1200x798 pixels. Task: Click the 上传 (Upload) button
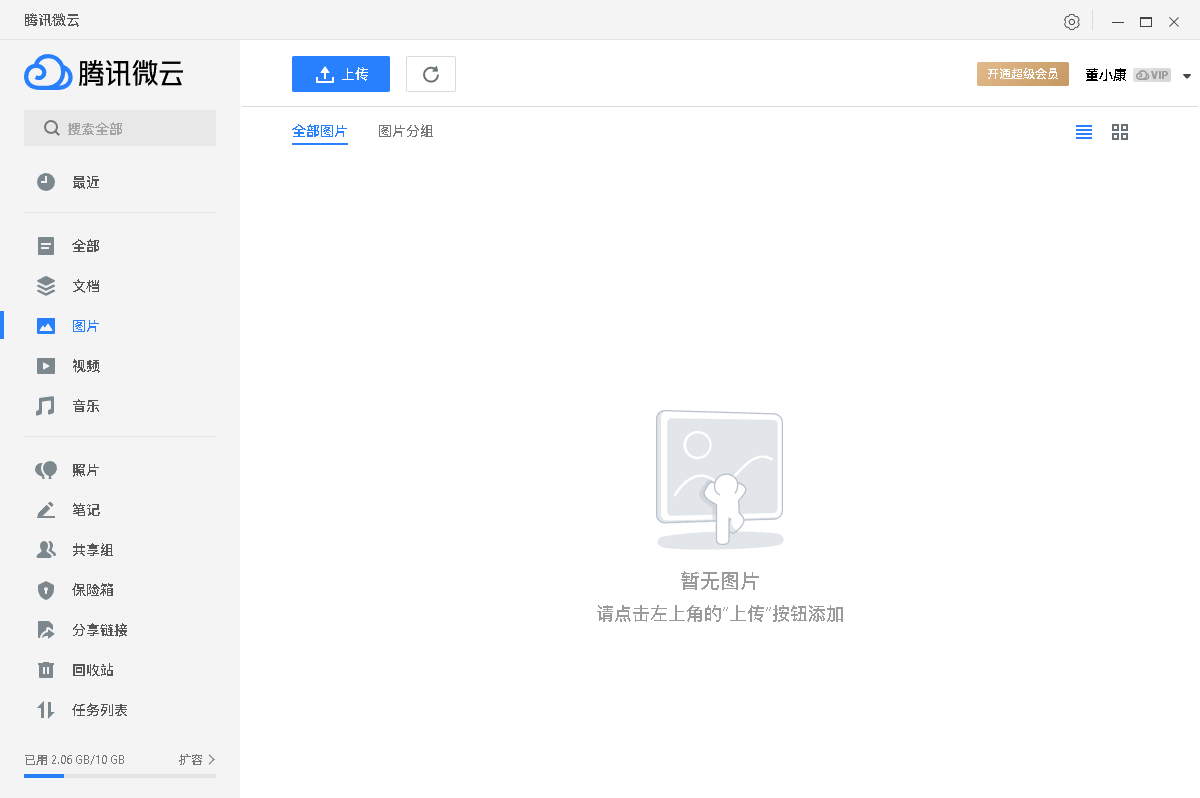click(341, 73)
